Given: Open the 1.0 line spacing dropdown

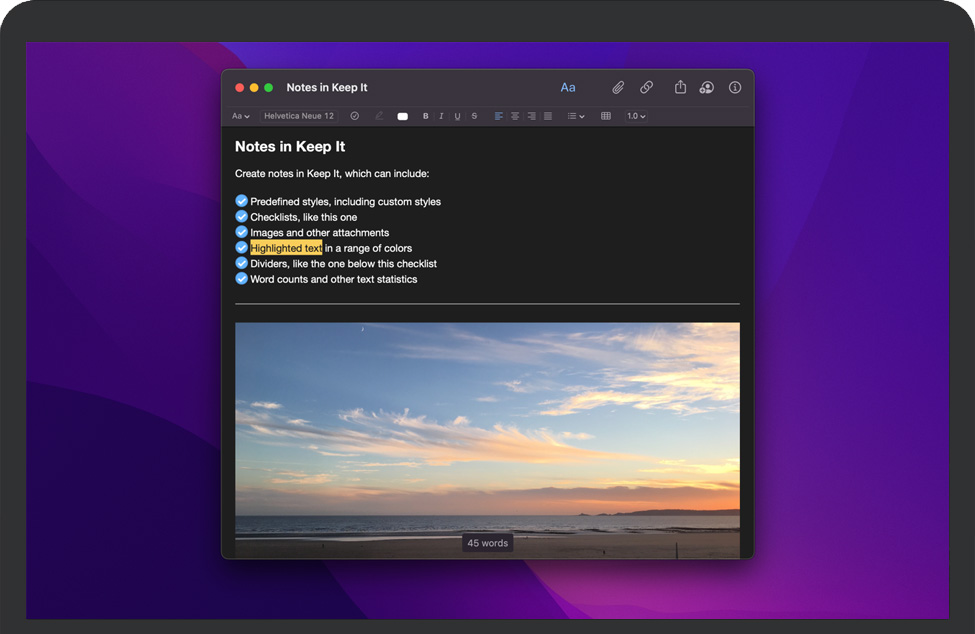Looking at the screenshot, I should point(636,116).
